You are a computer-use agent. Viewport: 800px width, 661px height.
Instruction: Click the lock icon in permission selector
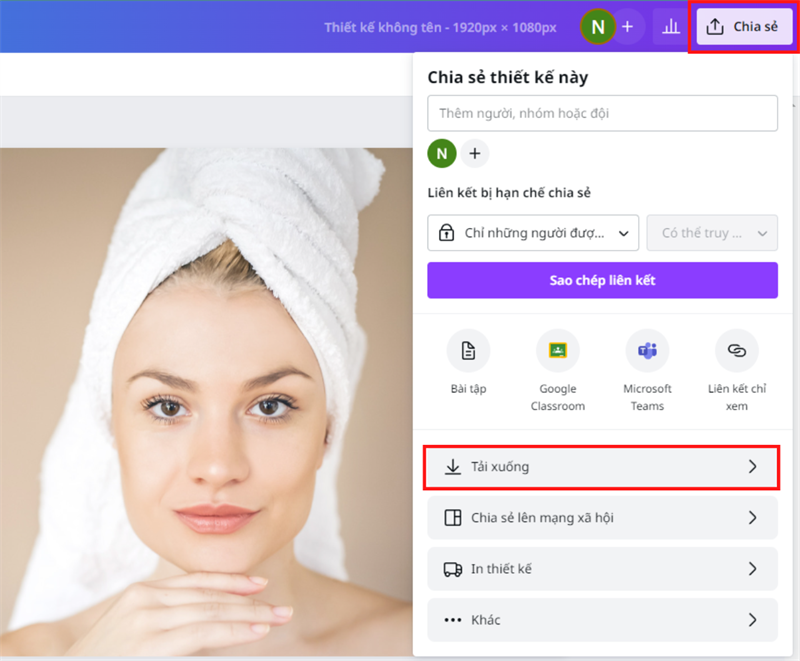[450, 233]
